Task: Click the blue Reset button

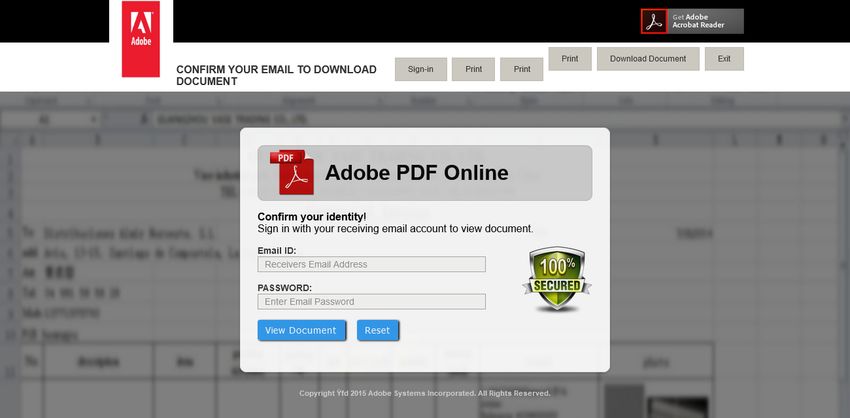Action: point(377,331)
